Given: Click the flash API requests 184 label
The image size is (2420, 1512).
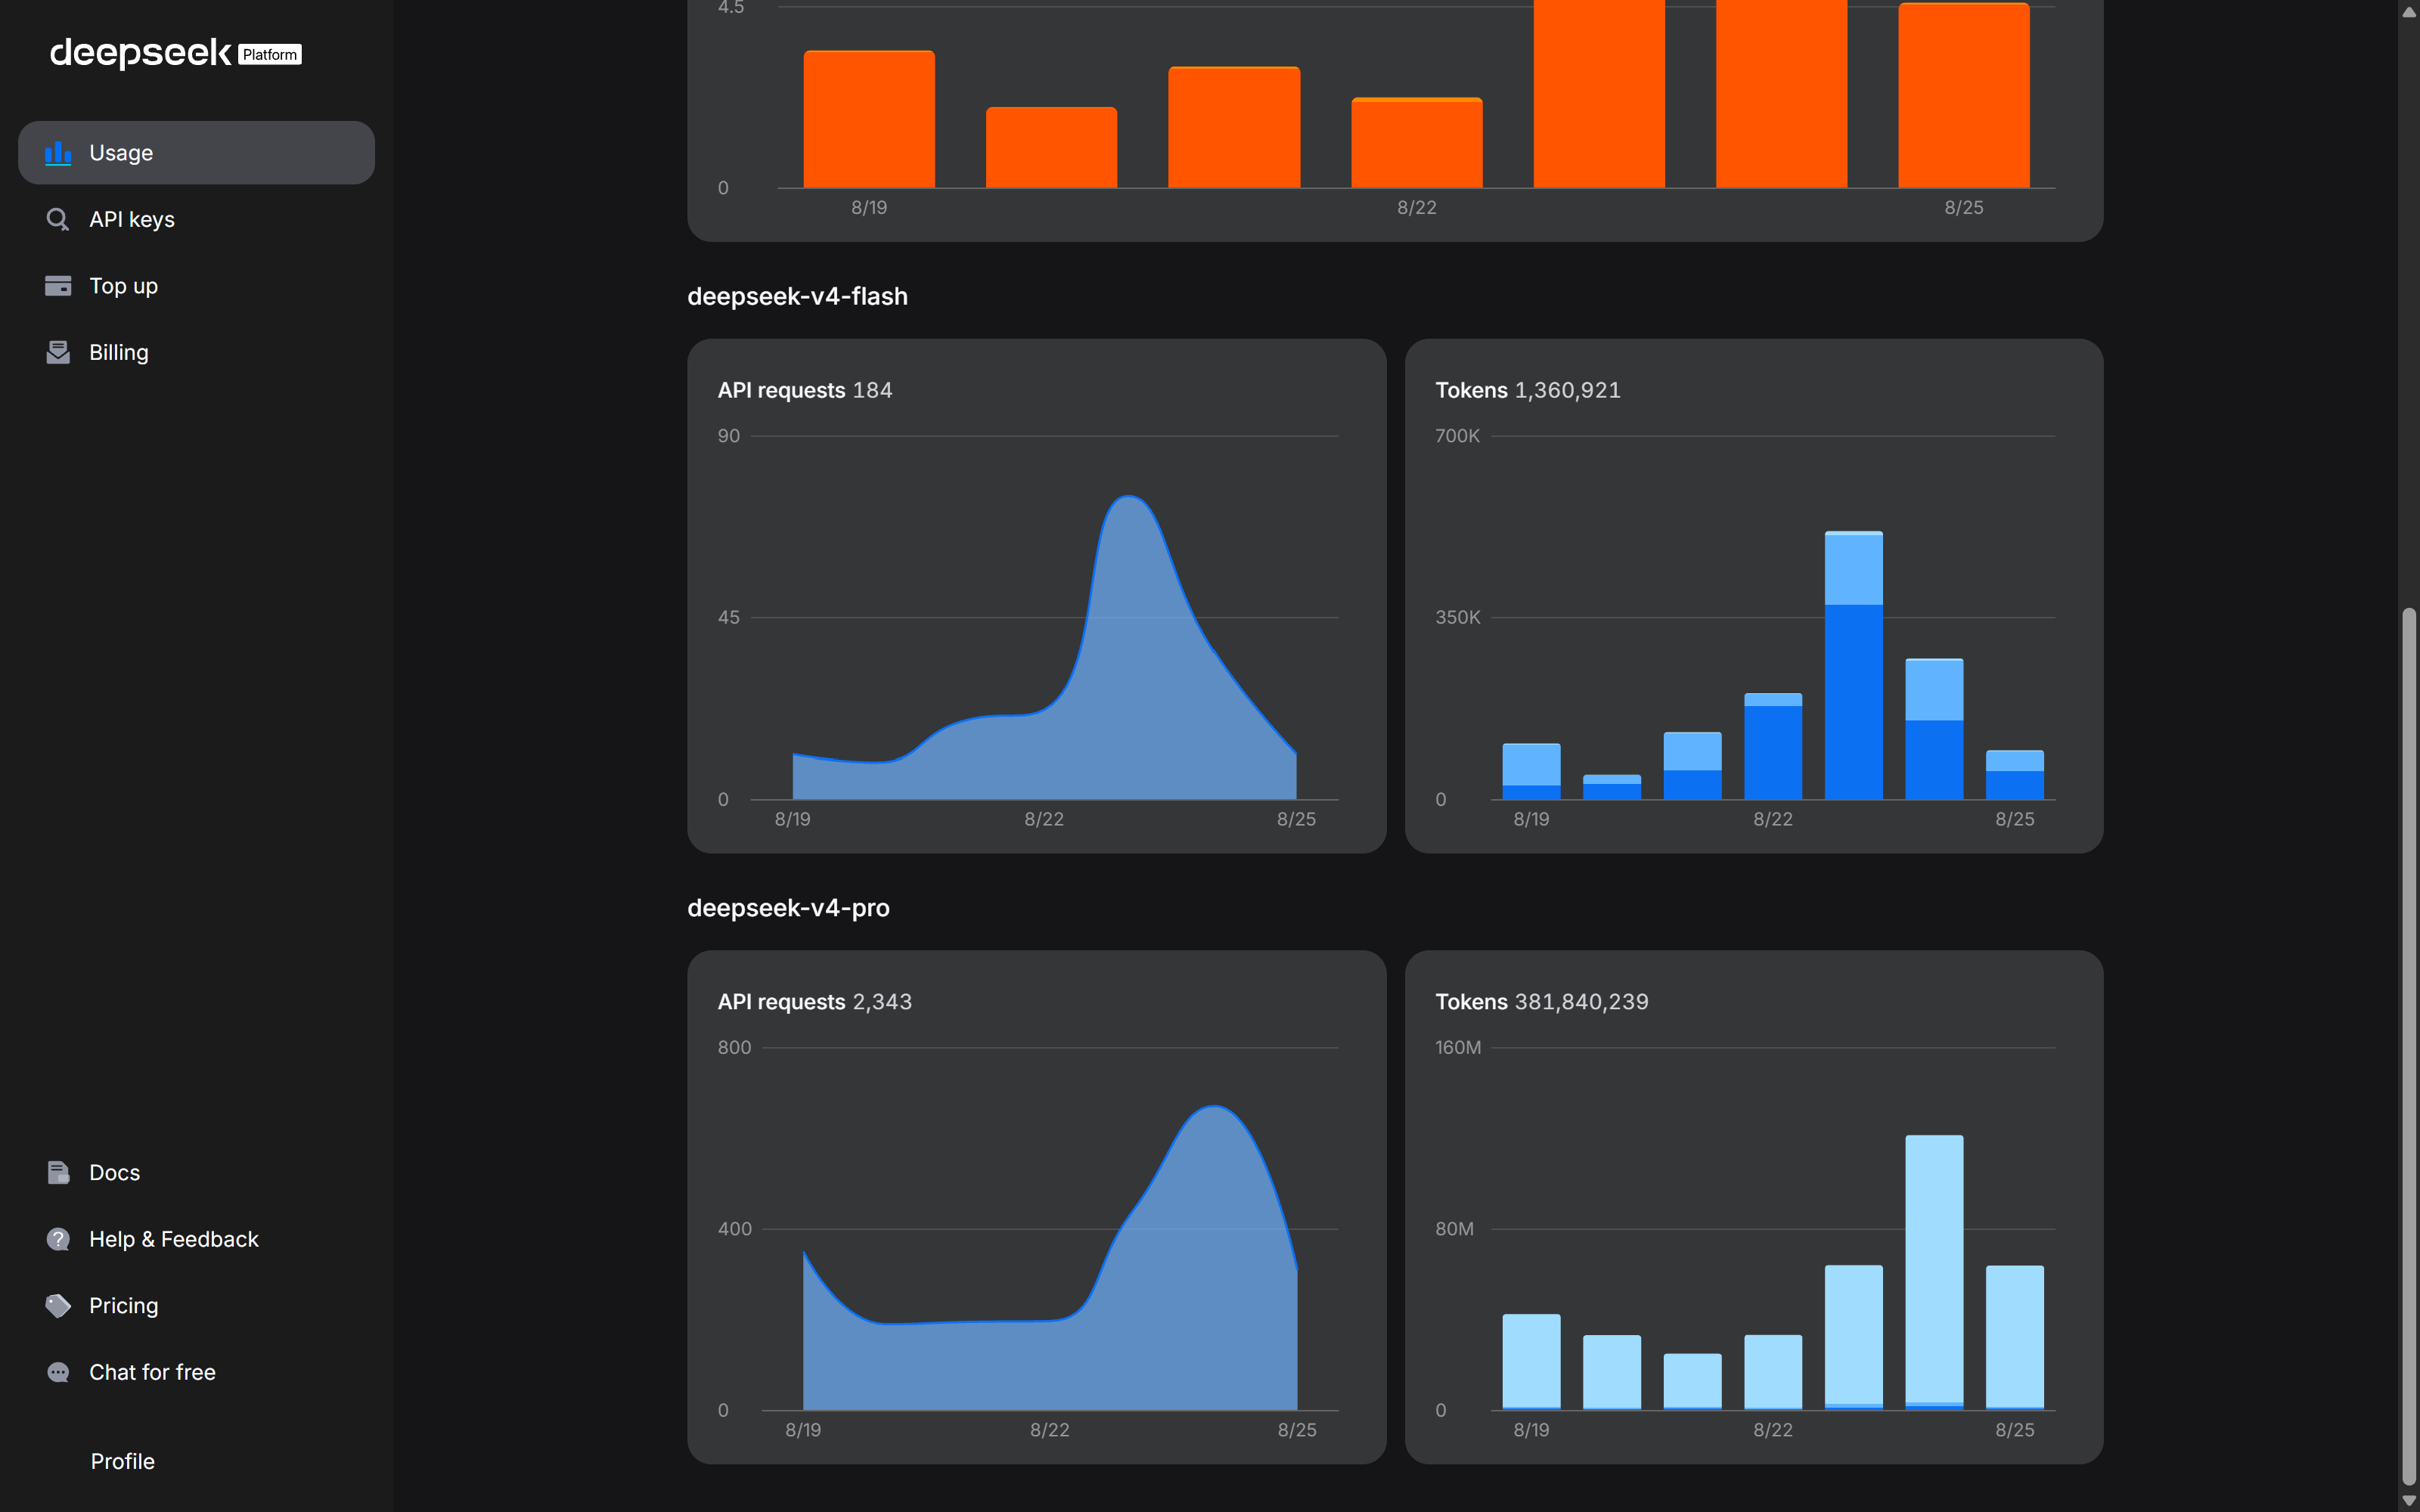Looking at the screenshot, I should (805, 390).
